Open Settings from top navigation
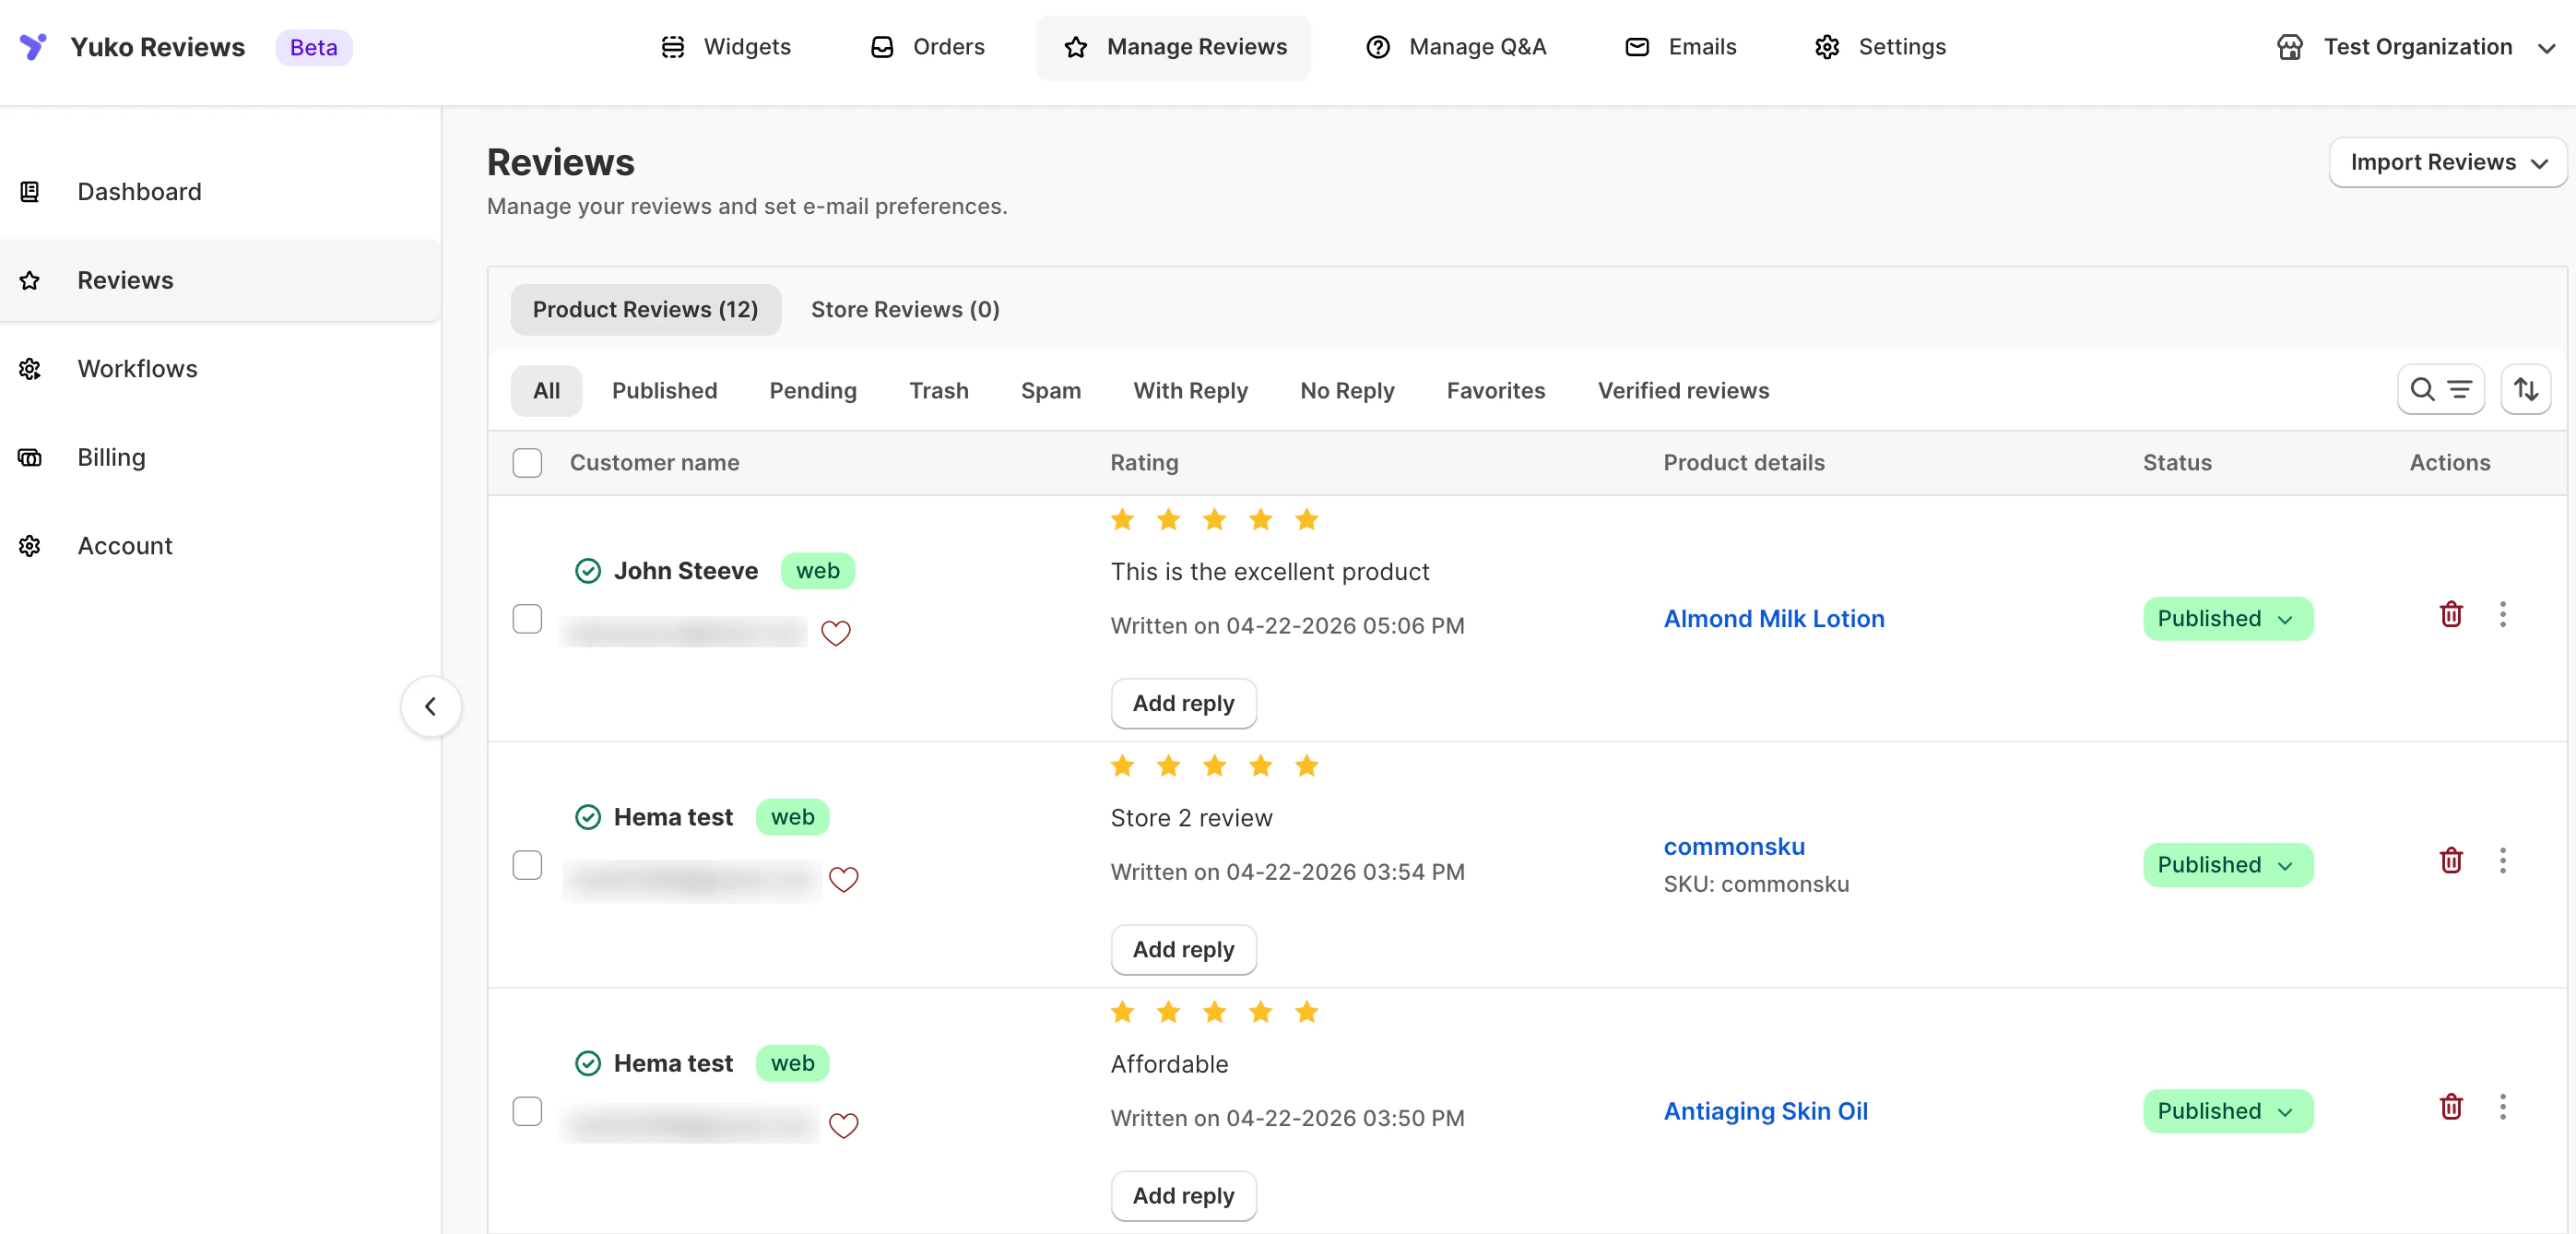 pyautogui.click(x=1880, y=47)
